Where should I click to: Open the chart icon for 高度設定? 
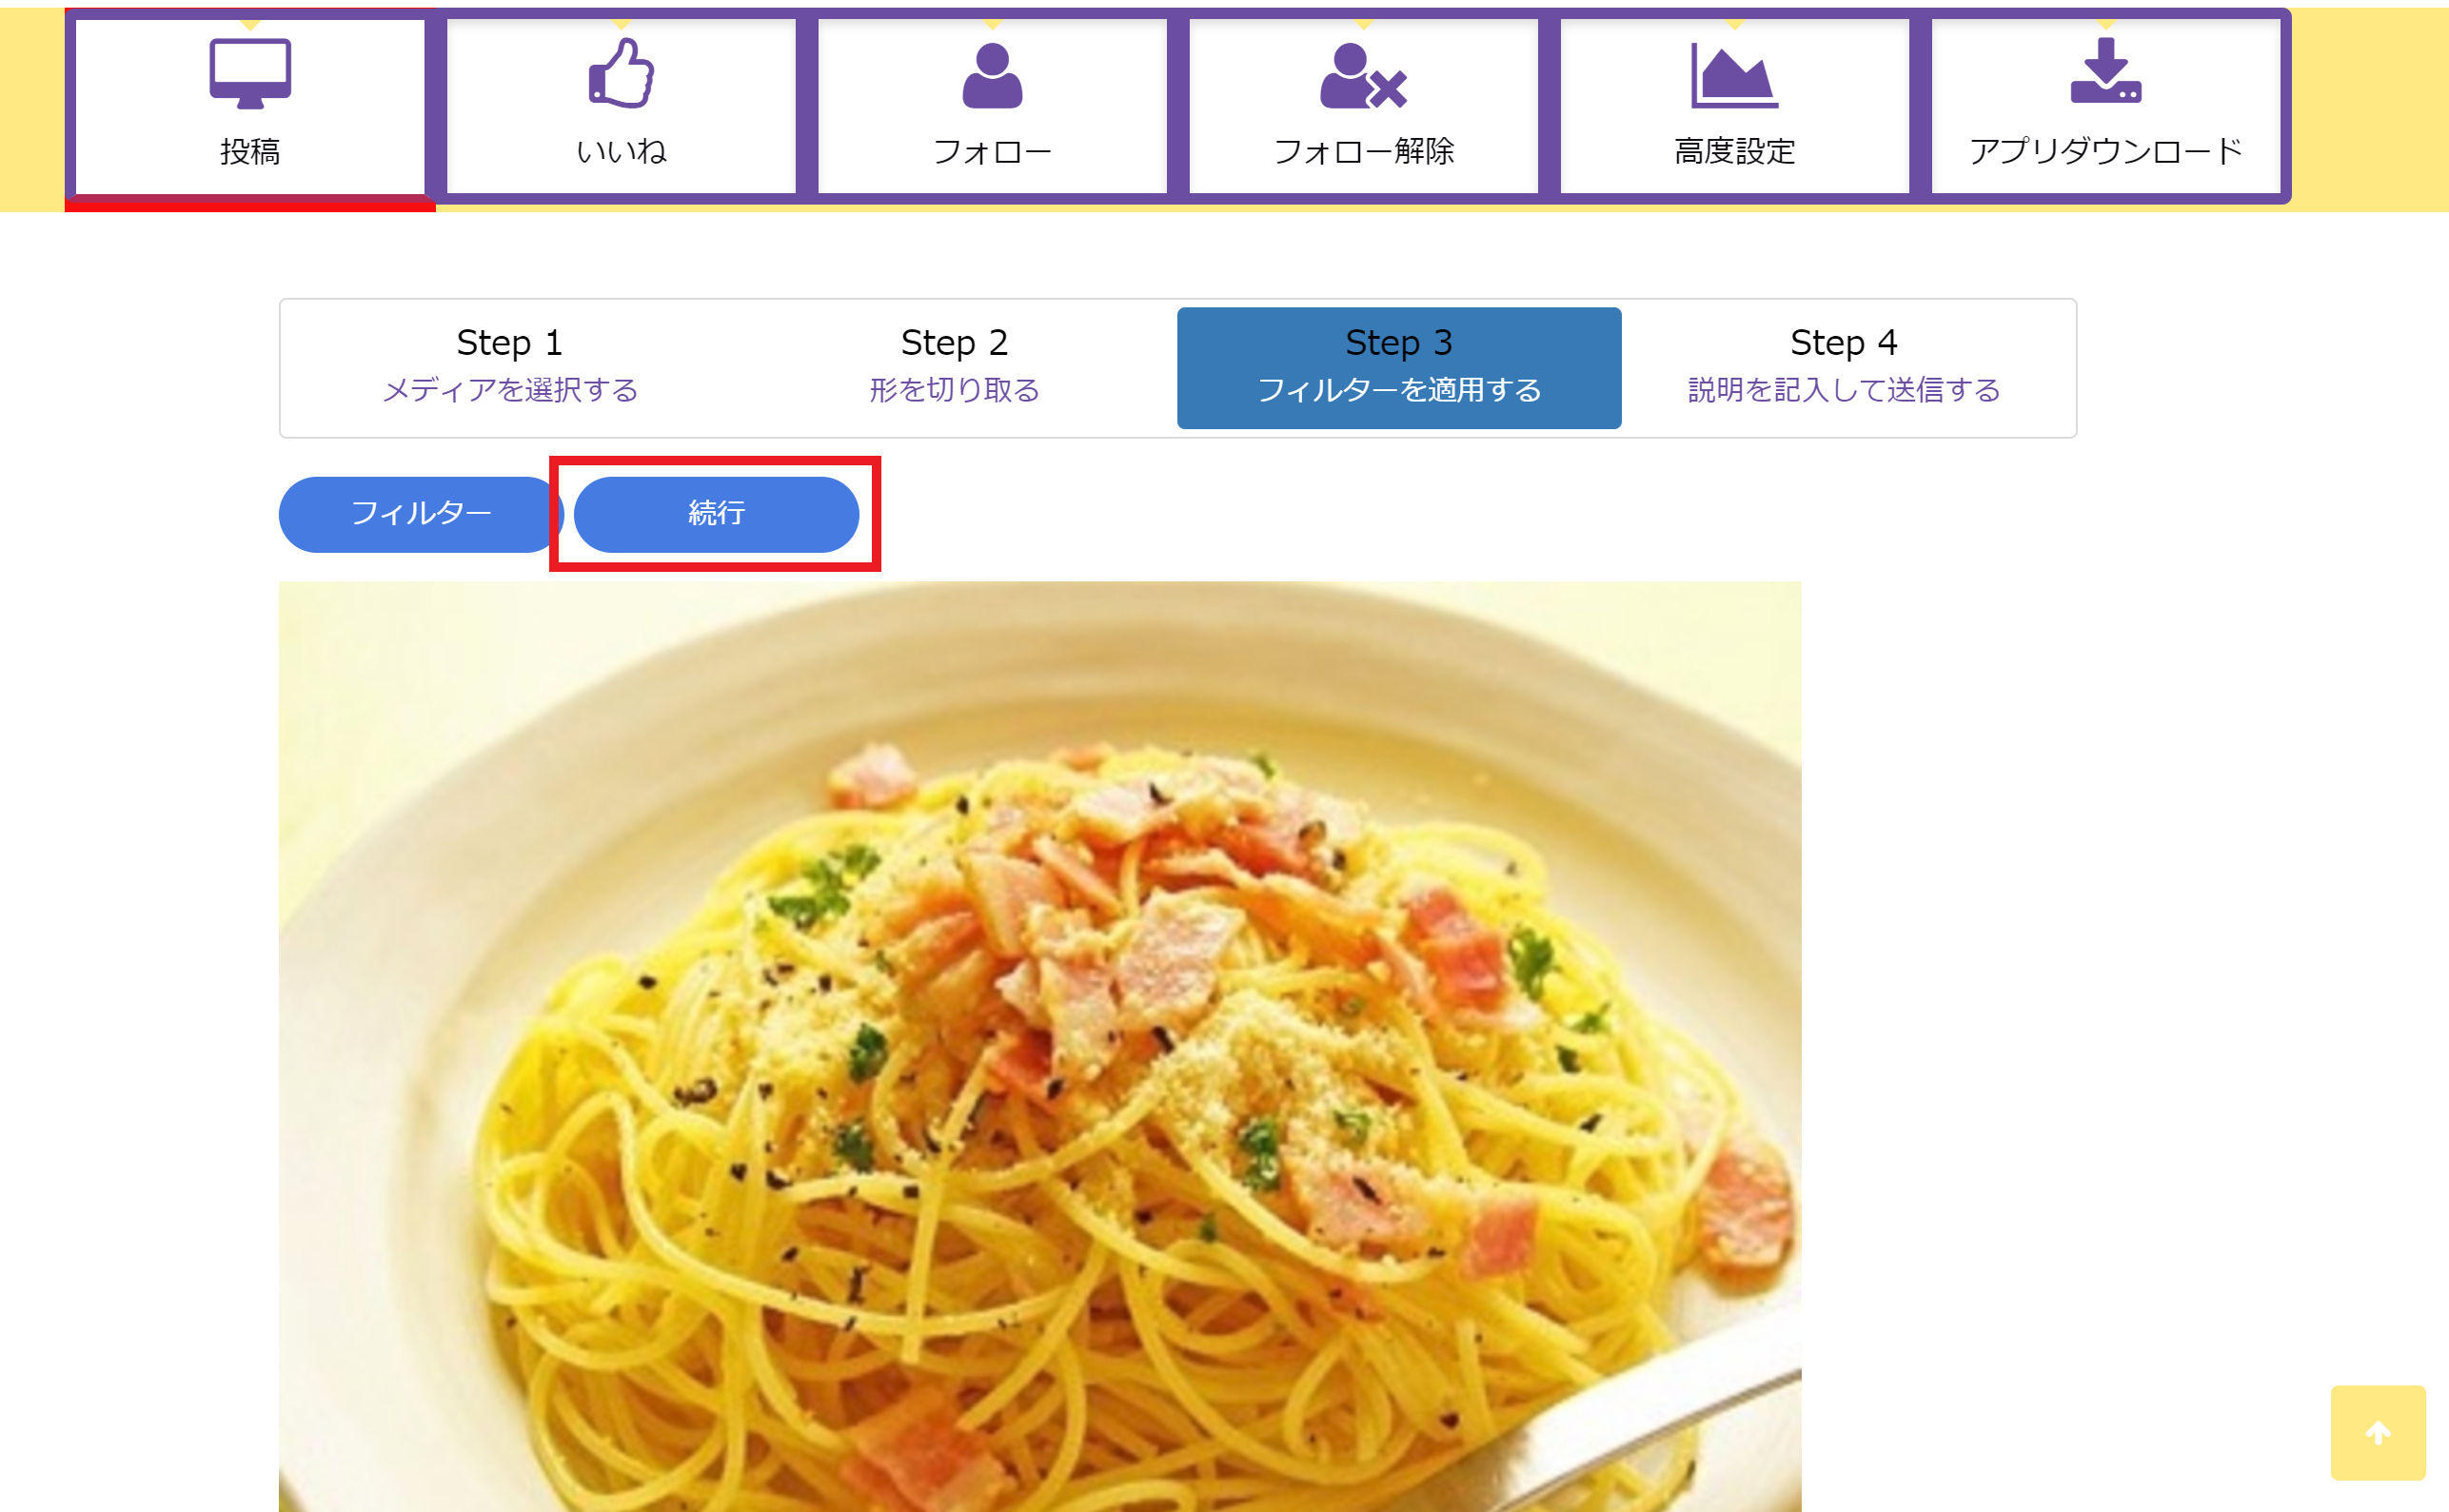tap(1734, 75)
